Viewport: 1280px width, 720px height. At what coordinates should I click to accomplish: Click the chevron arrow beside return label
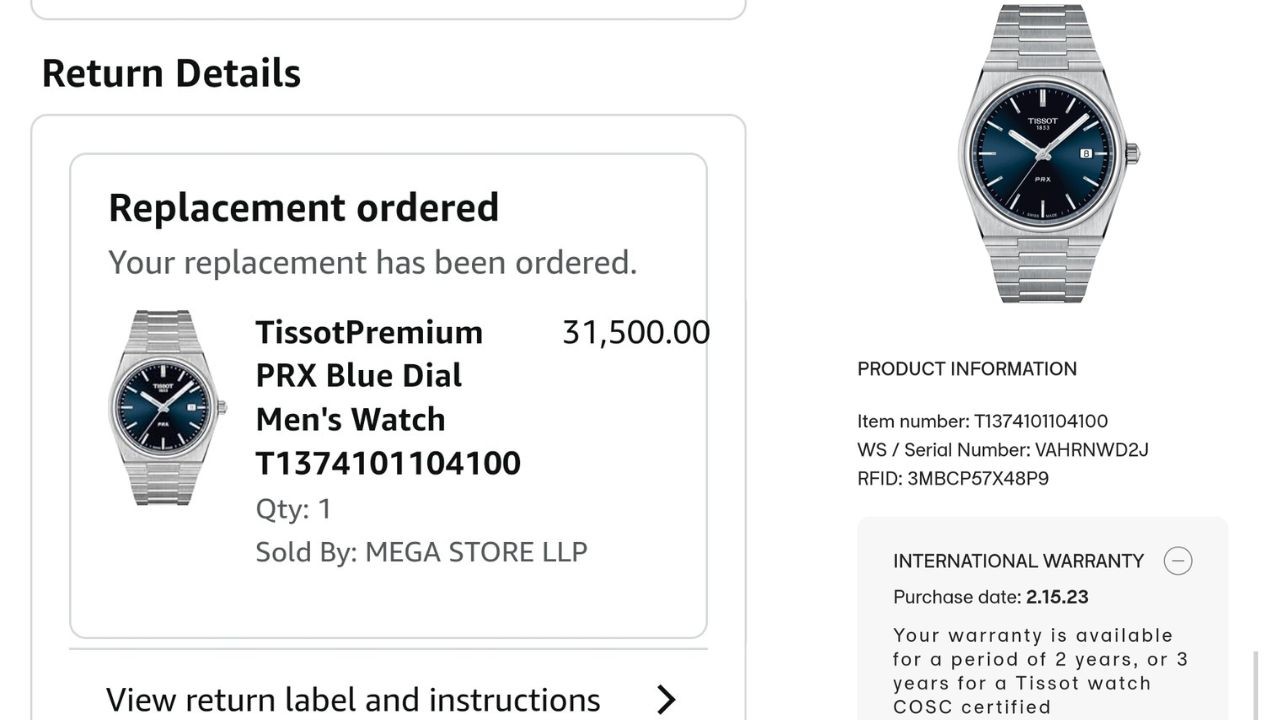666,700
